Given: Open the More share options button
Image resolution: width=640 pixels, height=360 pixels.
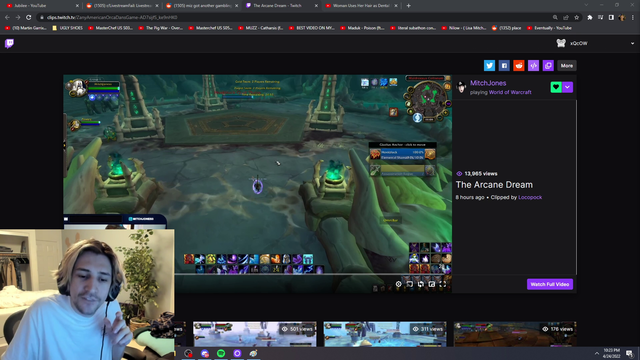Looking at the screenshot, I should point(567,65).
